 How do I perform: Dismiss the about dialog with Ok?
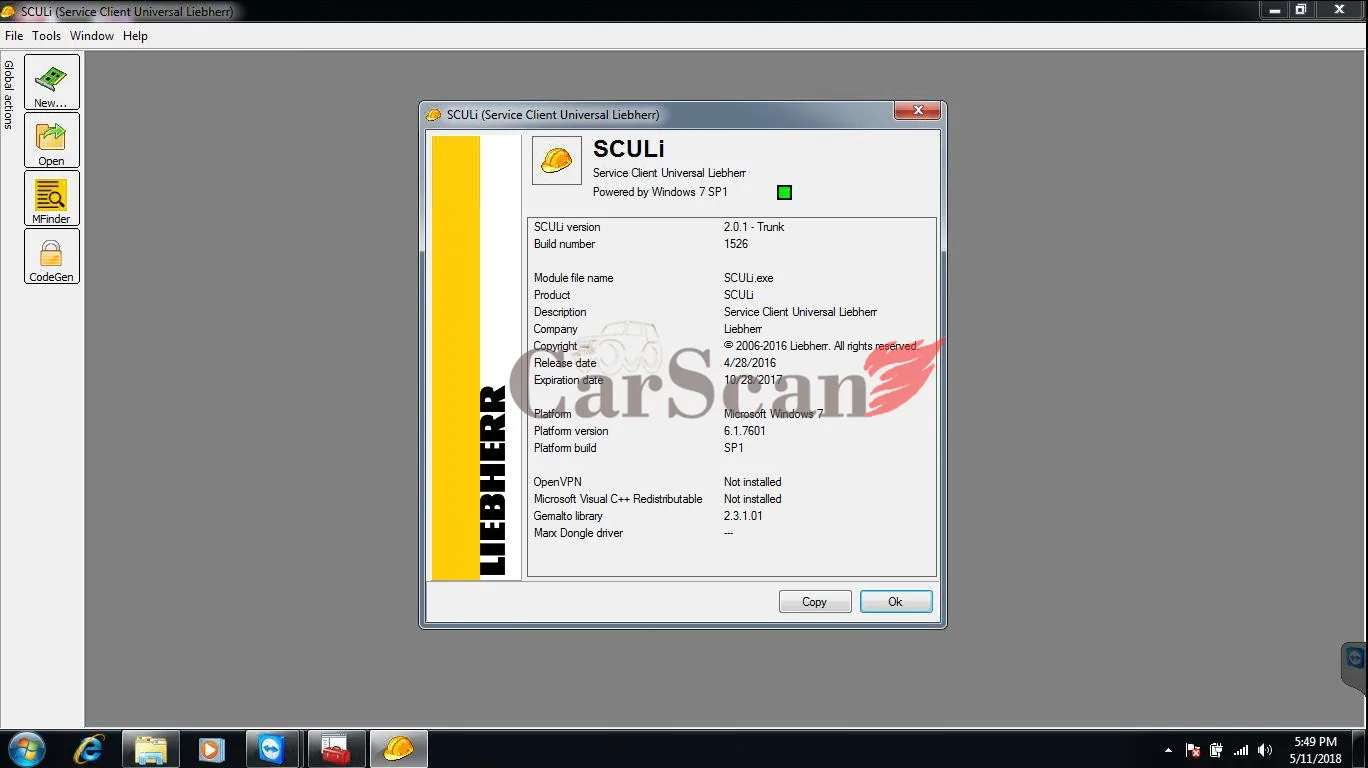(x=895, y=602)
